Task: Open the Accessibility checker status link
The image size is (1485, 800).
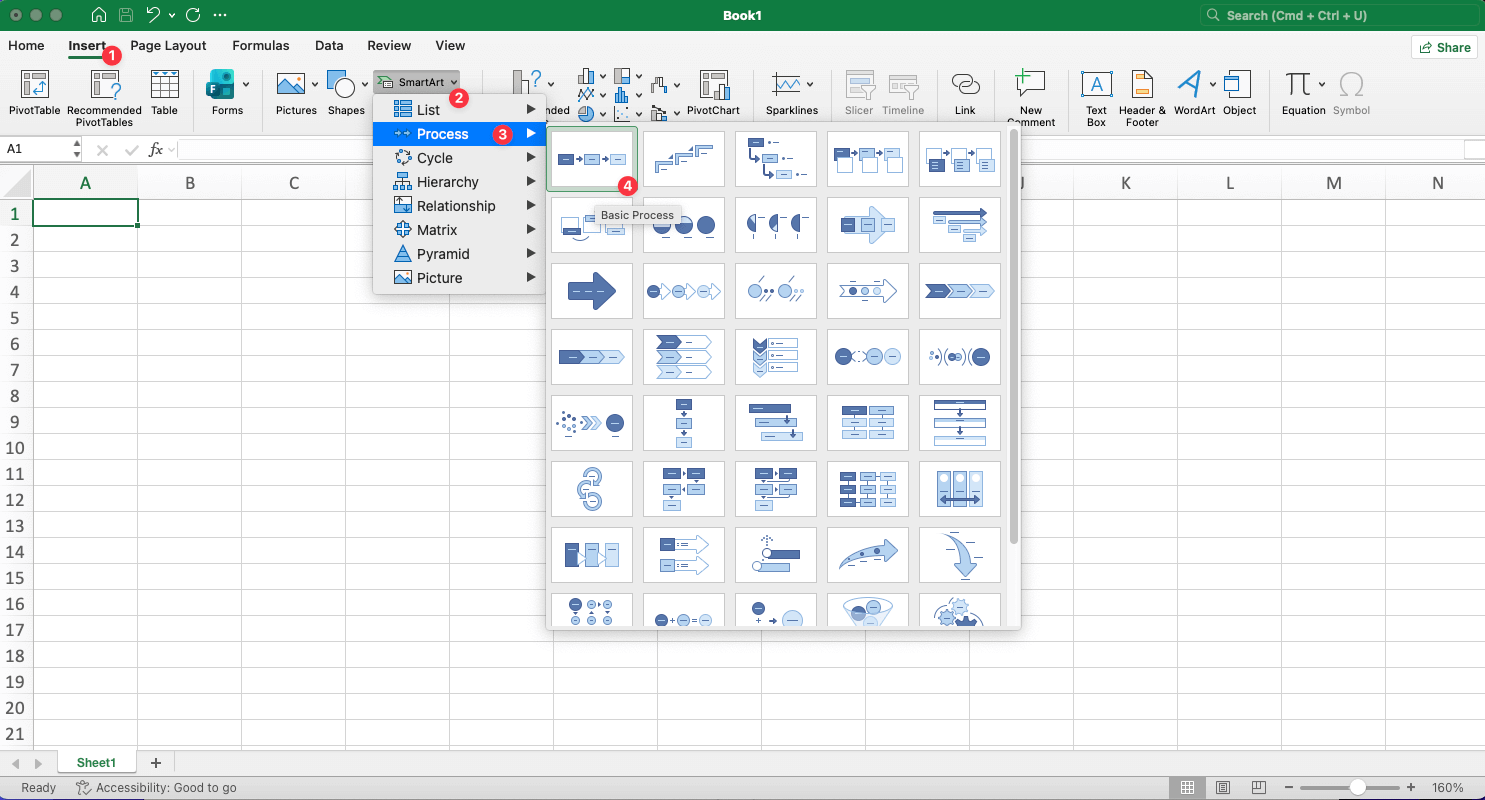Action: click(155, 787)
